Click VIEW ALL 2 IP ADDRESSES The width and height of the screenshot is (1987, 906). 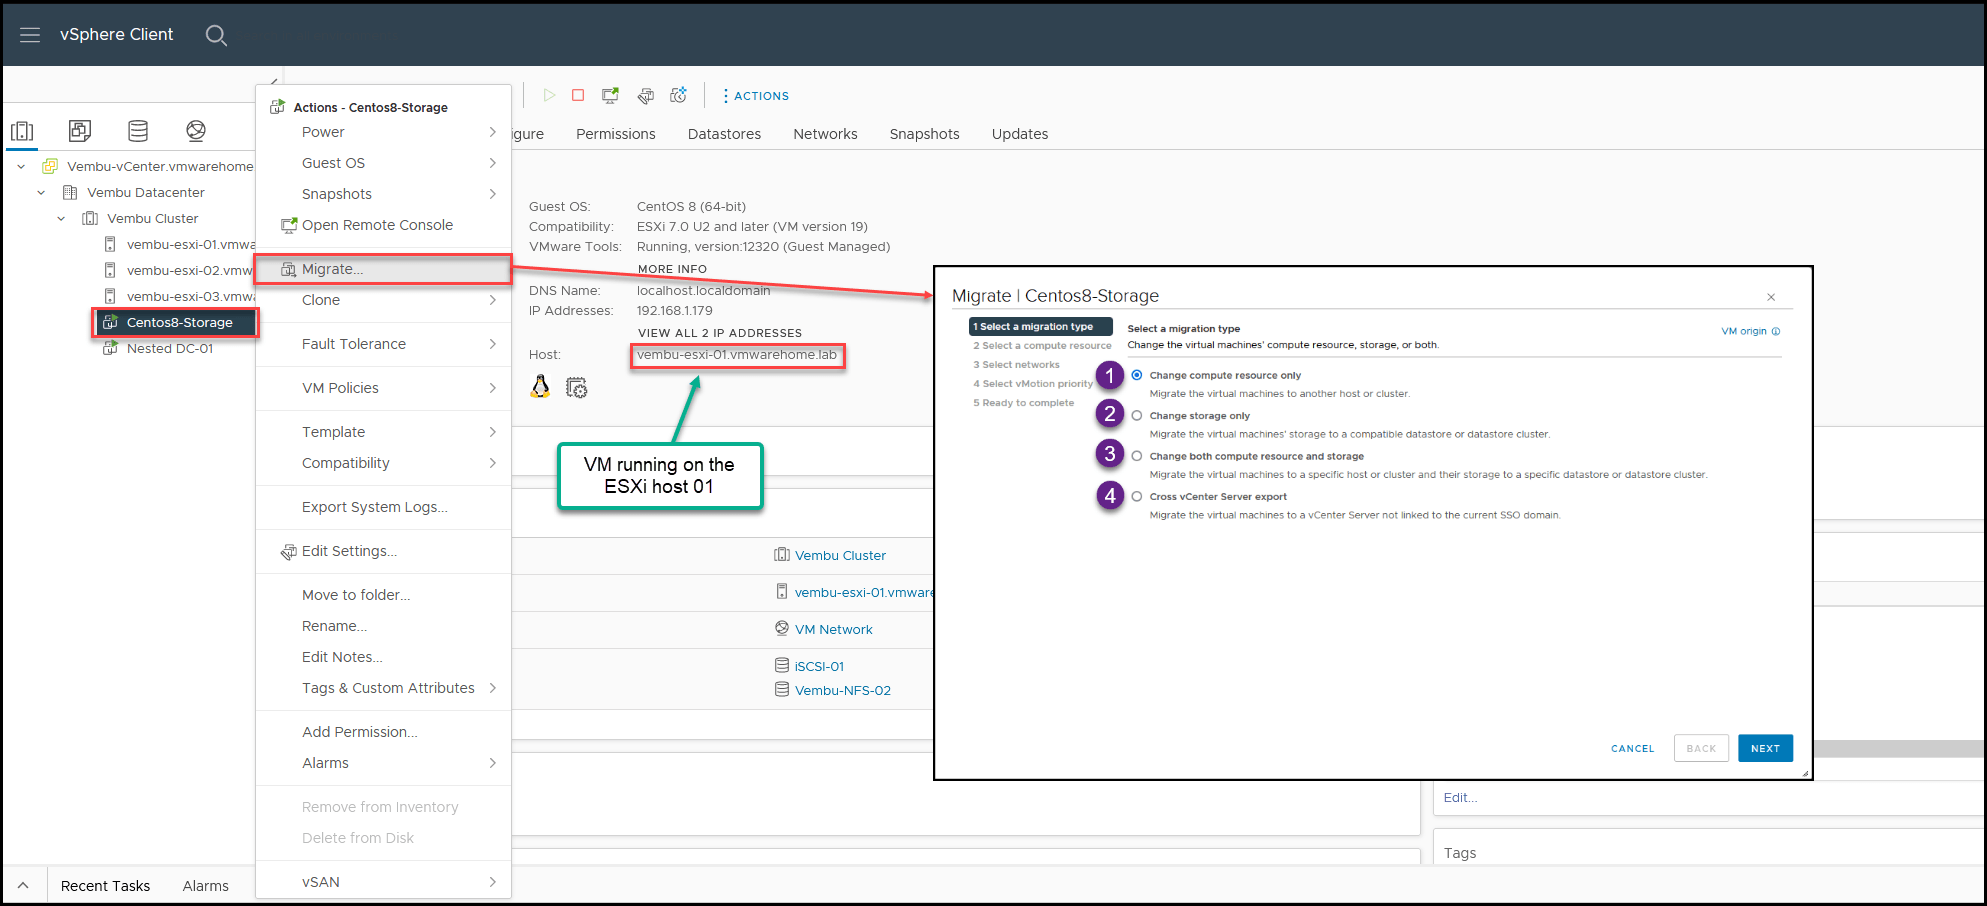point(720,333)
